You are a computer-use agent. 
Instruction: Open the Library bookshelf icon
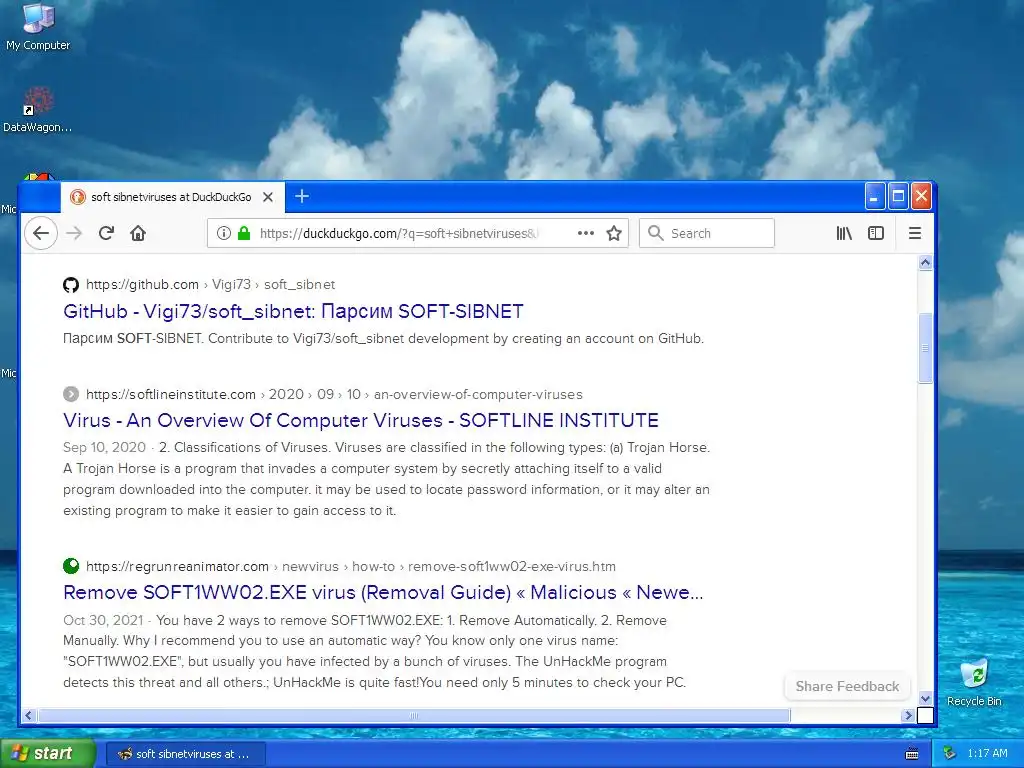(x=844, y=233)
